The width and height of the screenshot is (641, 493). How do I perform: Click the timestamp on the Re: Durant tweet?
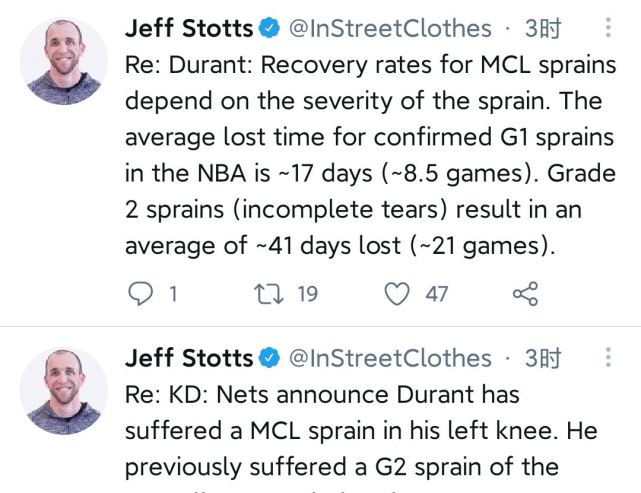tap(543, 29)
